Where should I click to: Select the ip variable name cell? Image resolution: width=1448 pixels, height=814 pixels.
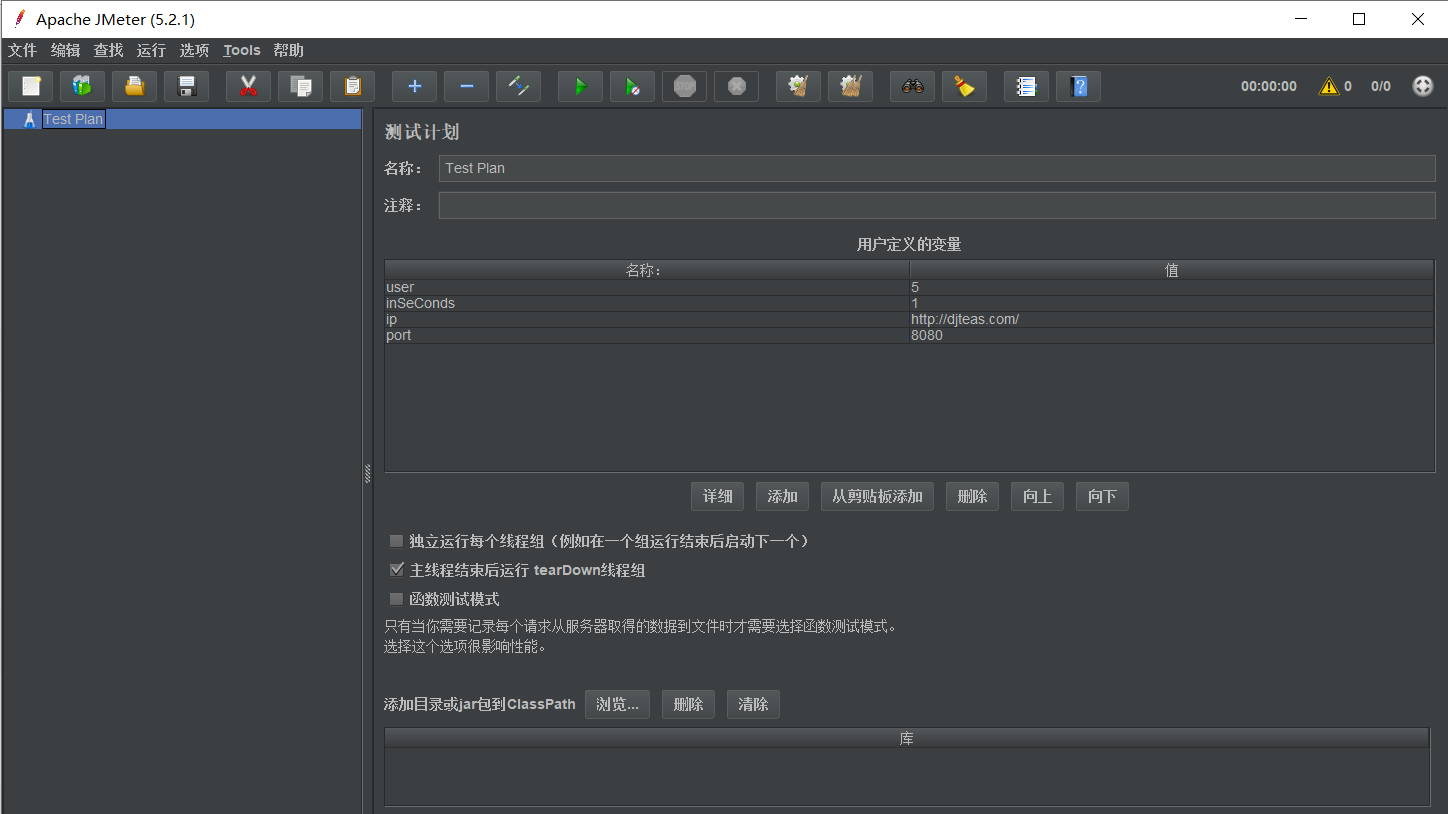click(647, 319)
